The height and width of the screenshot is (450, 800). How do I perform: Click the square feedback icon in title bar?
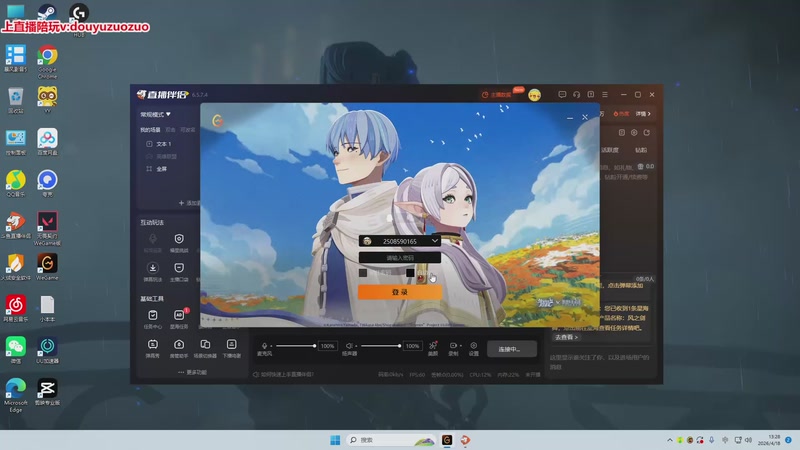[x=591, y=94]
